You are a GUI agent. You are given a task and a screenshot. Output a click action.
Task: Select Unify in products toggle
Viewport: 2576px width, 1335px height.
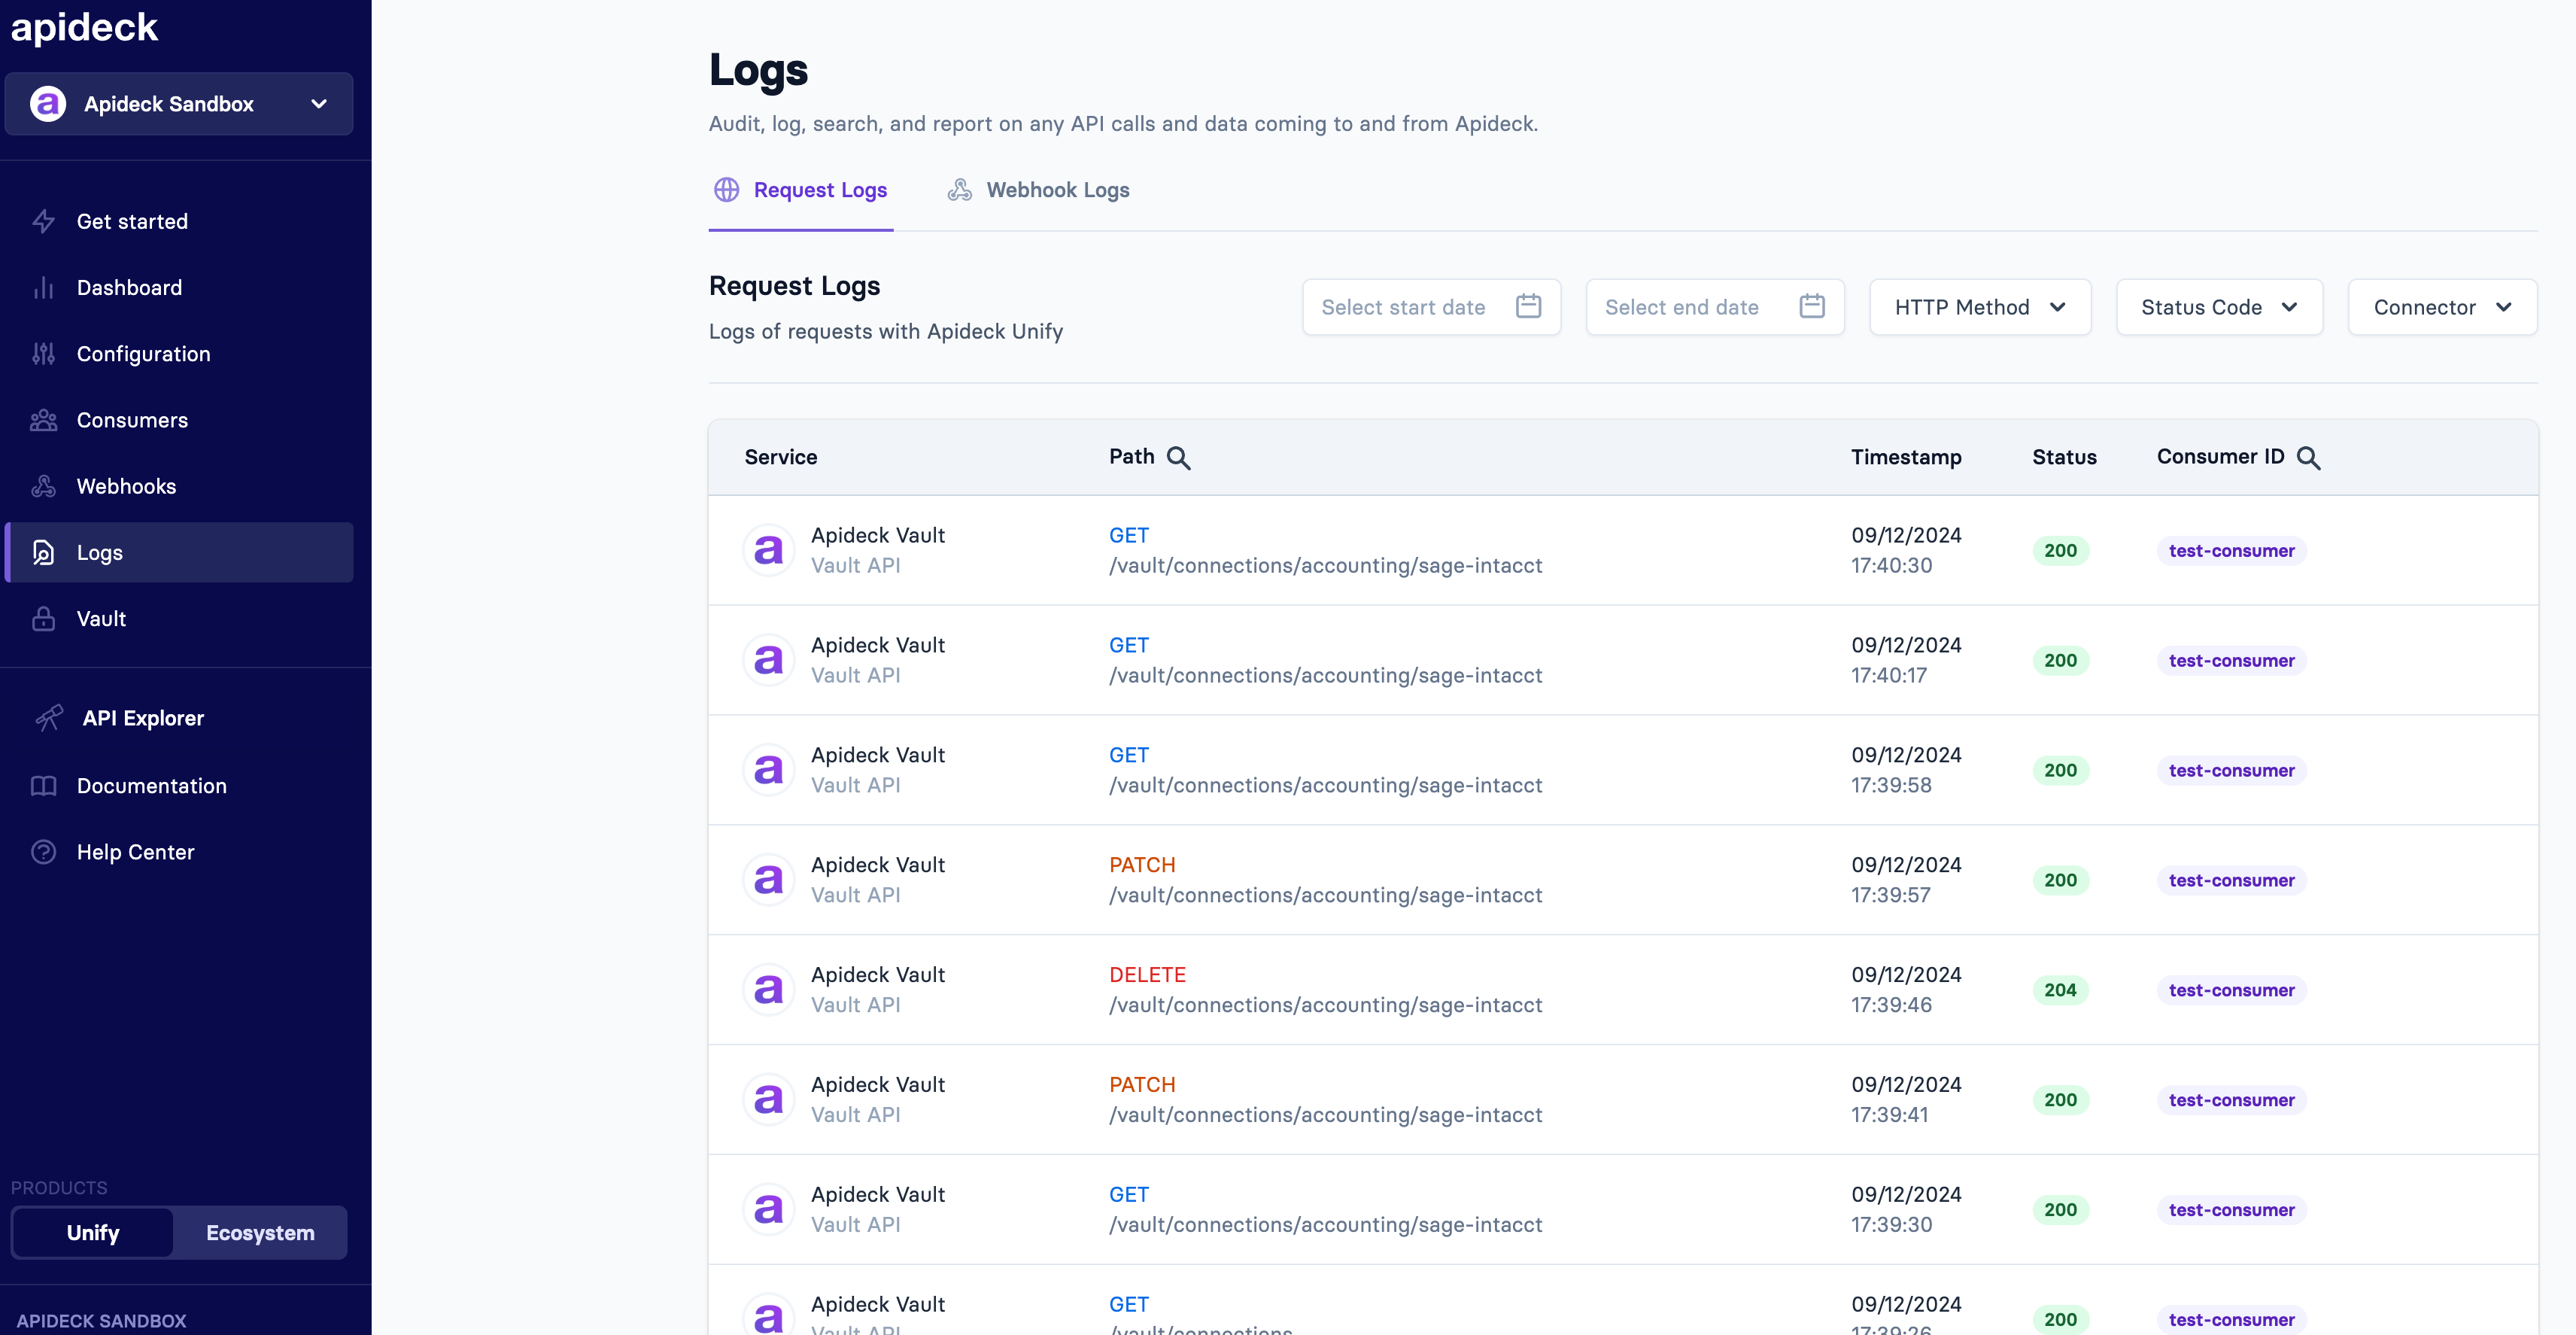pyautogui.click(x=93, y=1233)
